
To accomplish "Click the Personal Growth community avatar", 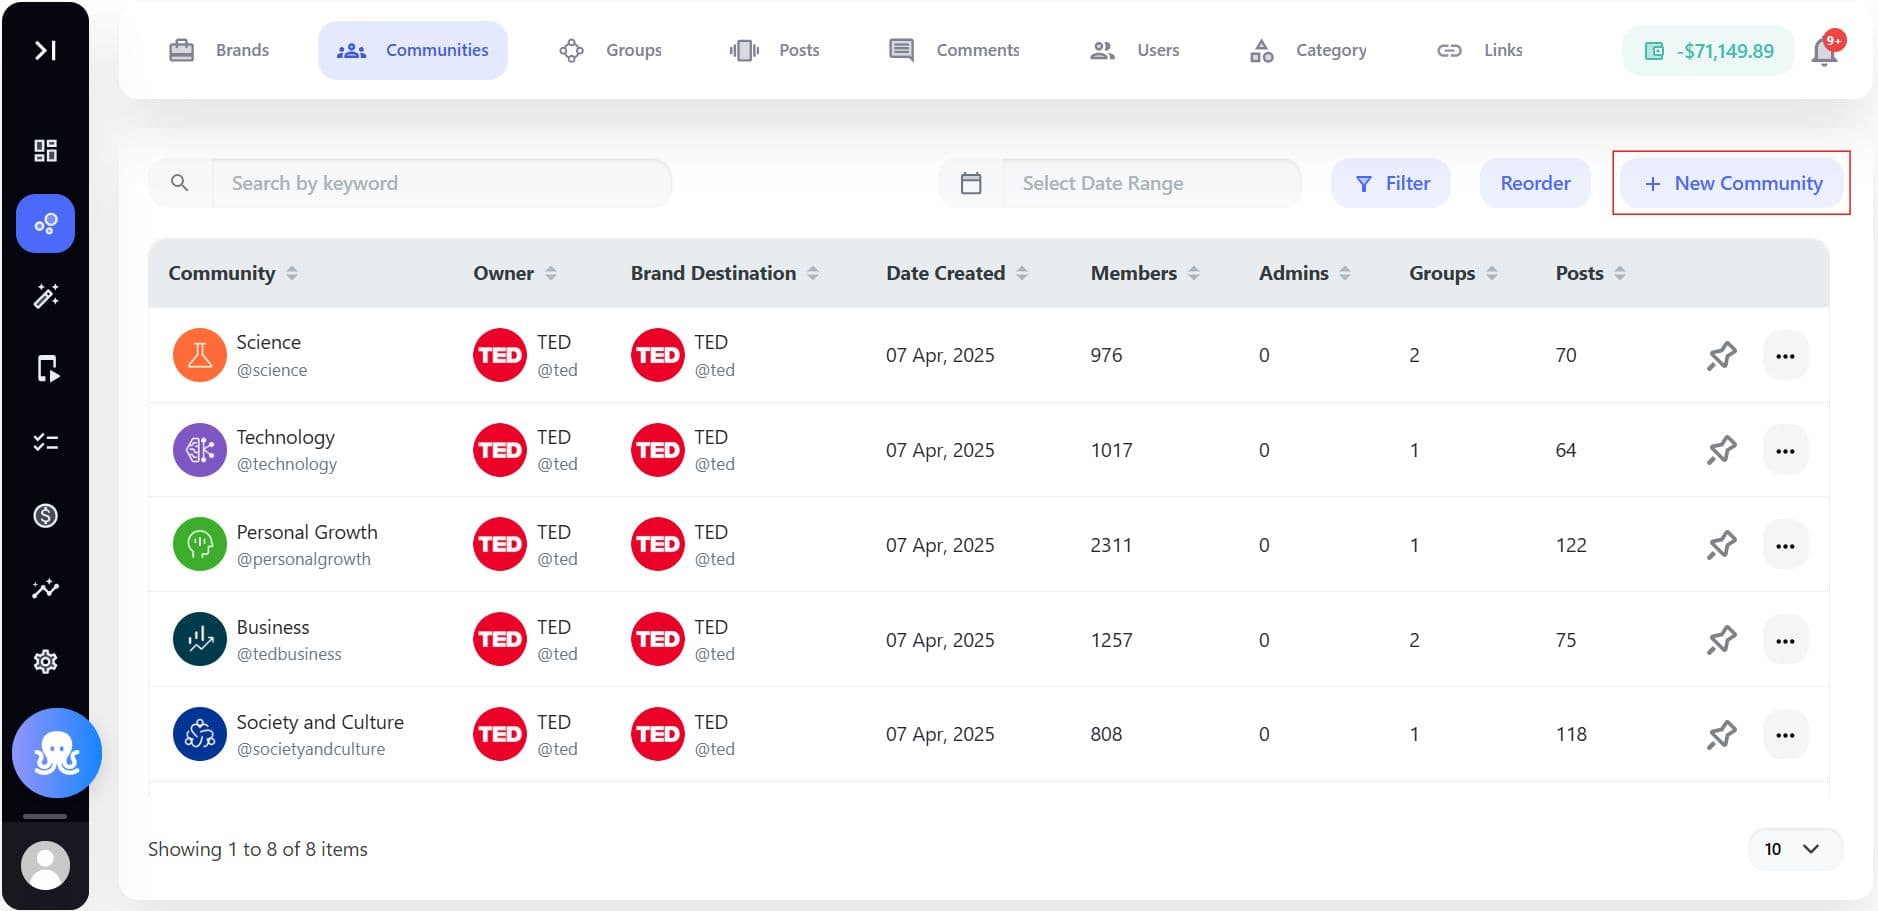I will pos(200,545).
